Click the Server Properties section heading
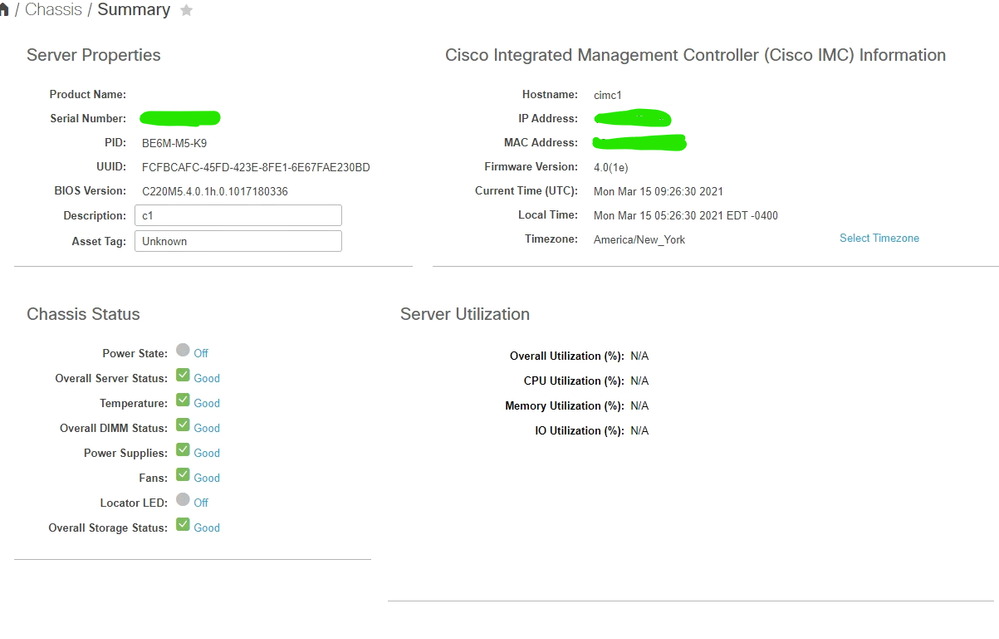 pos(94,55)
